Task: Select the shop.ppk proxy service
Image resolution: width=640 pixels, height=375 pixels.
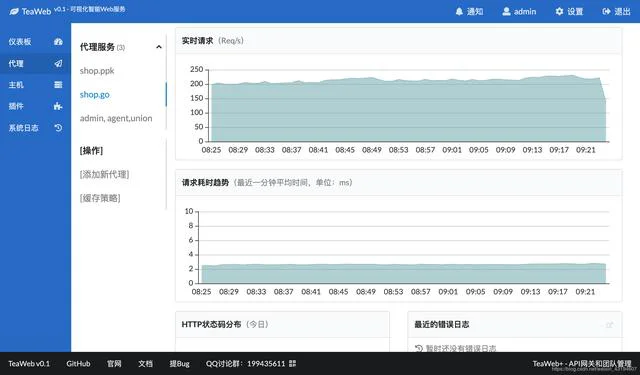Action: pos(97,71)
